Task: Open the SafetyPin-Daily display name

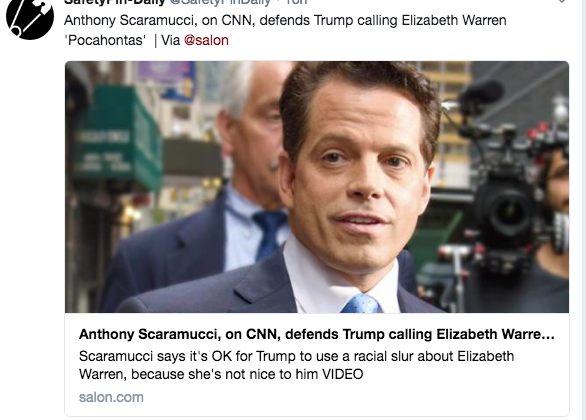Action: 114,2
